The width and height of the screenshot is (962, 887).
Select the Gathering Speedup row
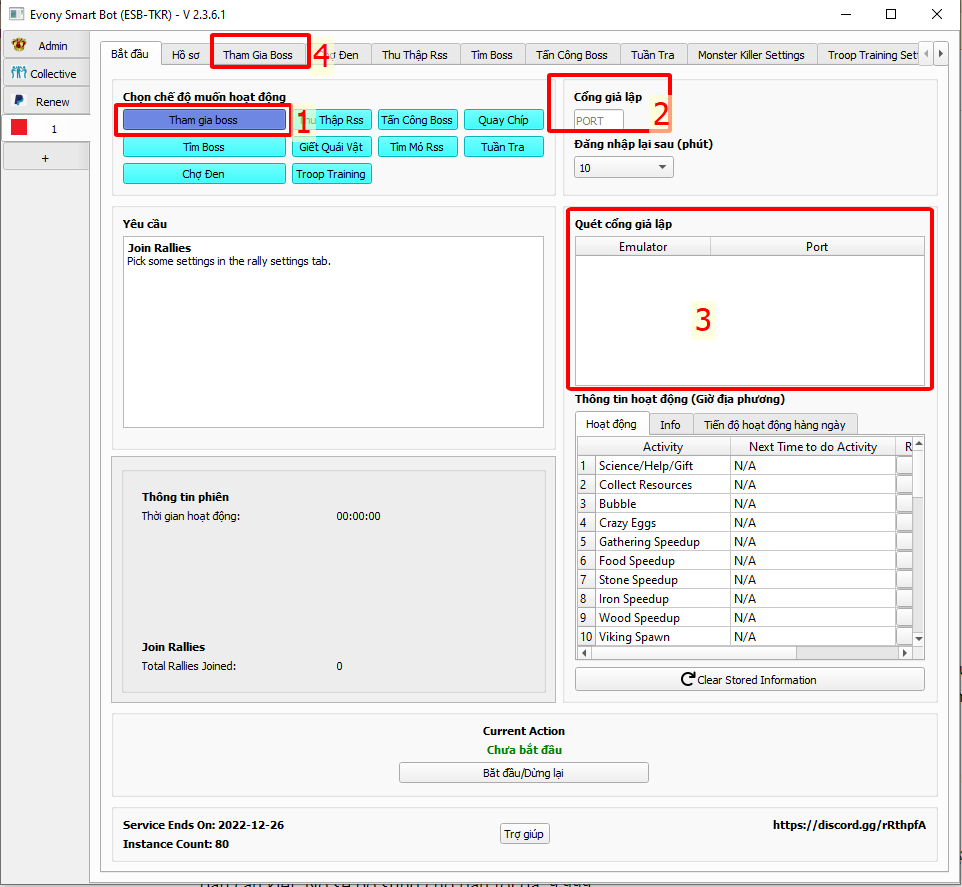(x=745, y=542)
